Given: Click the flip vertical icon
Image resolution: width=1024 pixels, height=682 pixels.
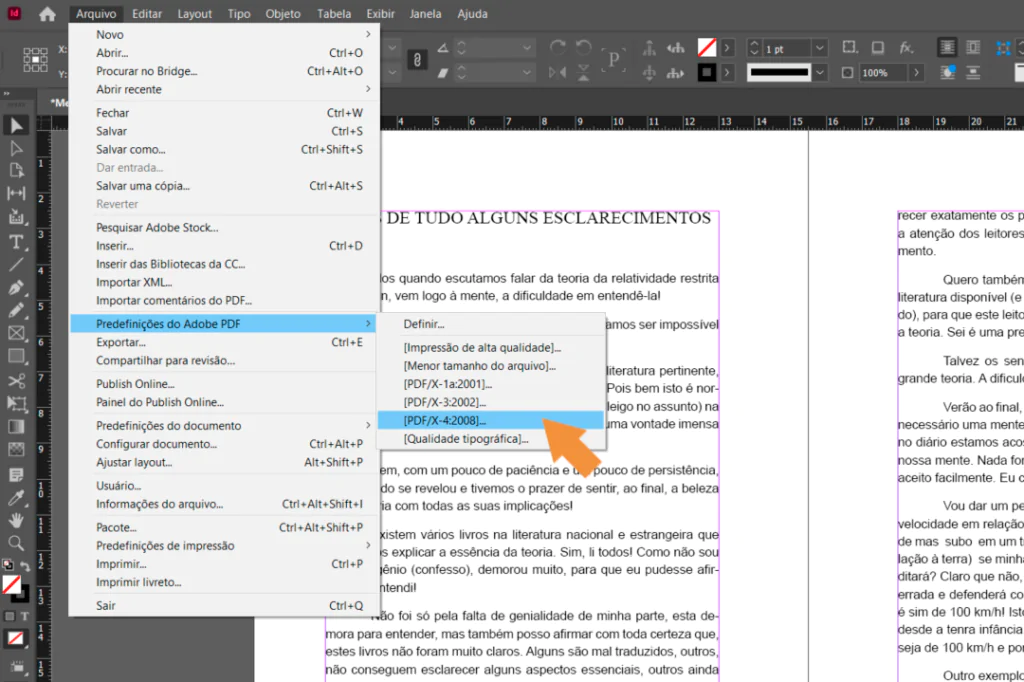Looking at the screenshot, I should 583,72.
